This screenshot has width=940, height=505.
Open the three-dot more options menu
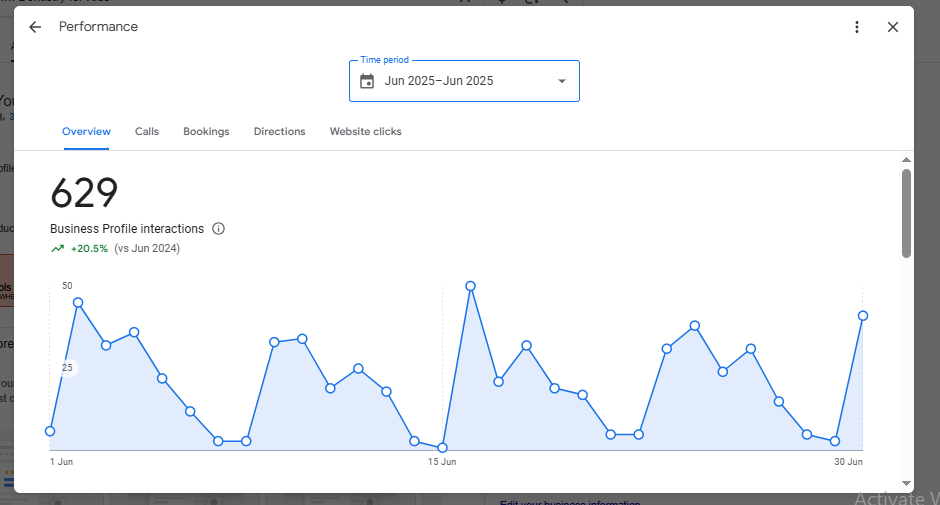857,27
